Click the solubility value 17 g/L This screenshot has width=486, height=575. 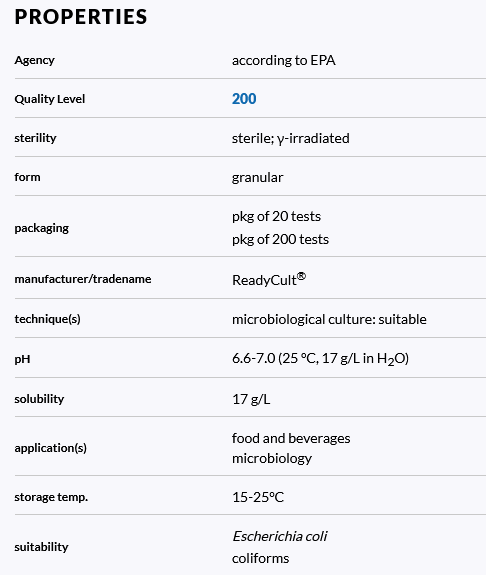[x=251, y=399]
